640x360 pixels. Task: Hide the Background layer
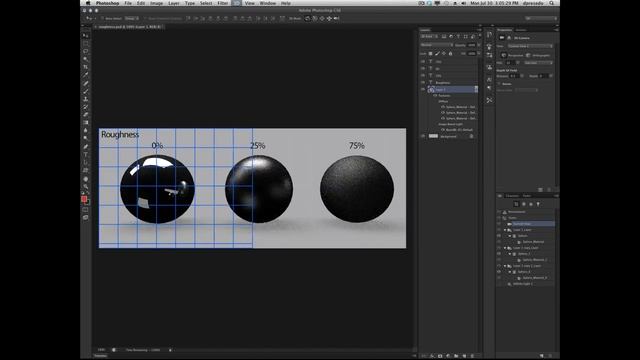423,136
